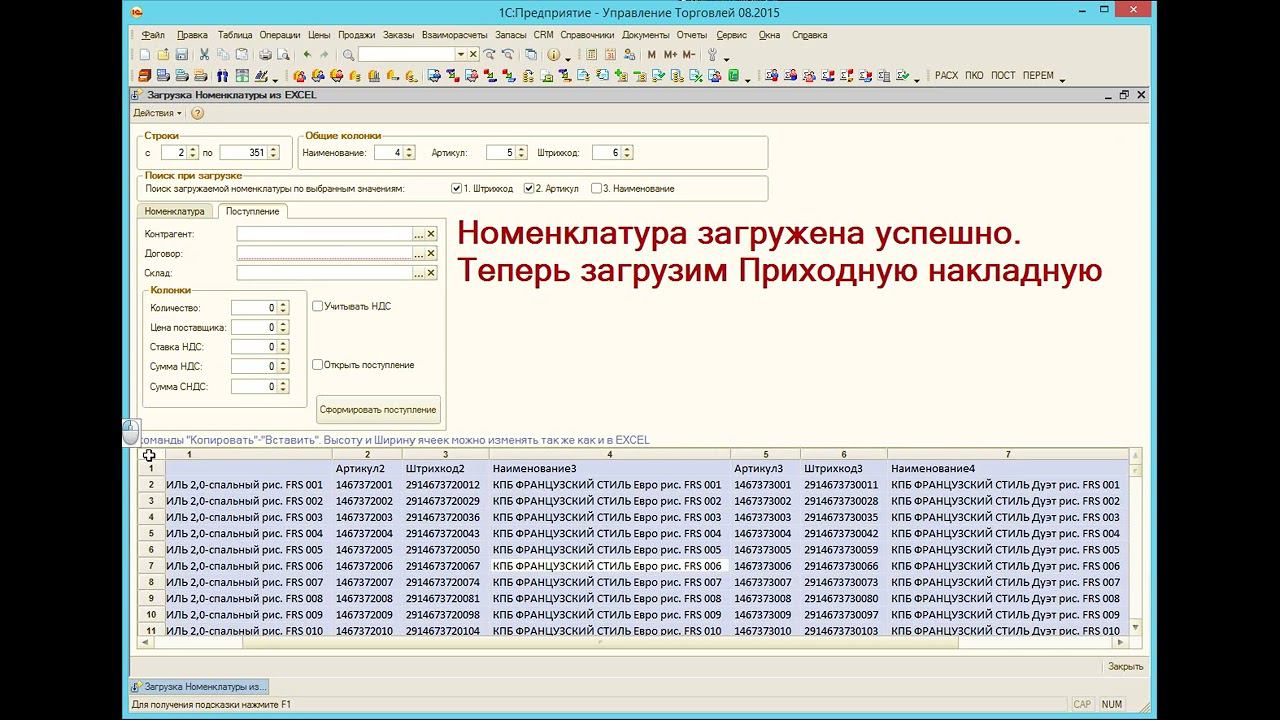
Task: Open the Сервис menu
Action: tap(732, 35)
